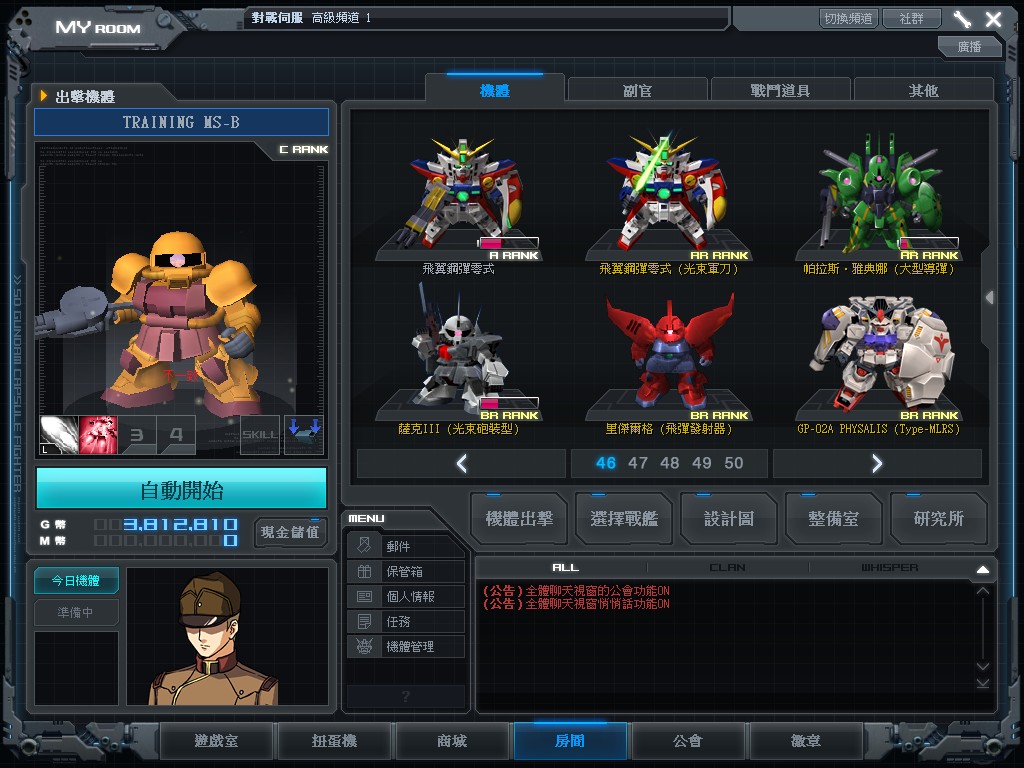Open 遊戲室 in bottom navigation
Viewport: 1024px width, 768px height.
(216, 741)
